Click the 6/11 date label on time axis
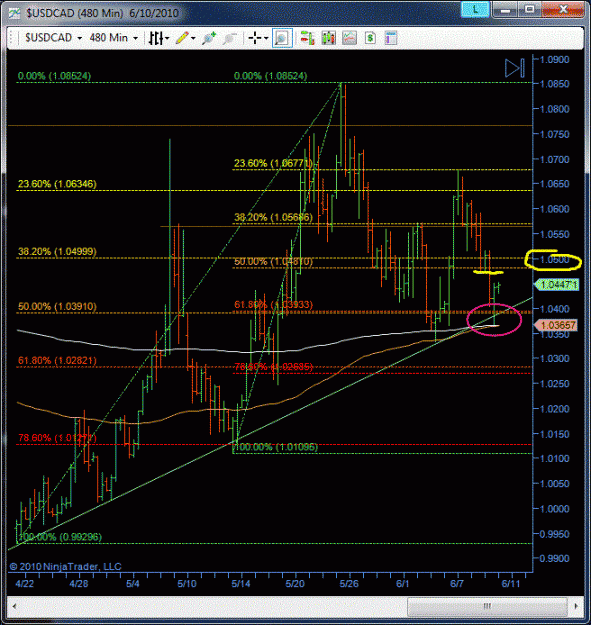This screenshot has width=591, height=625. 510,584
